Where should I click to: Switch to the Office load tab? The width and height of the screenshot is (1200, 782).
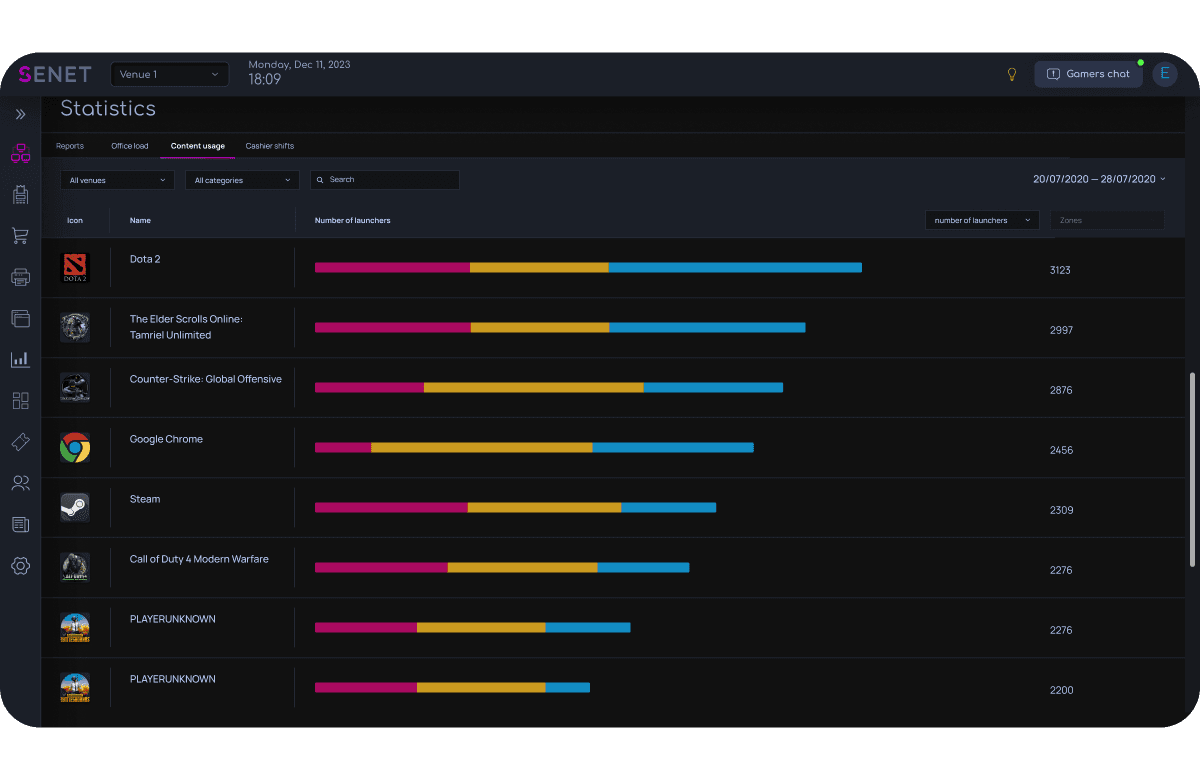pyautogui.click(x=130, y=146)
